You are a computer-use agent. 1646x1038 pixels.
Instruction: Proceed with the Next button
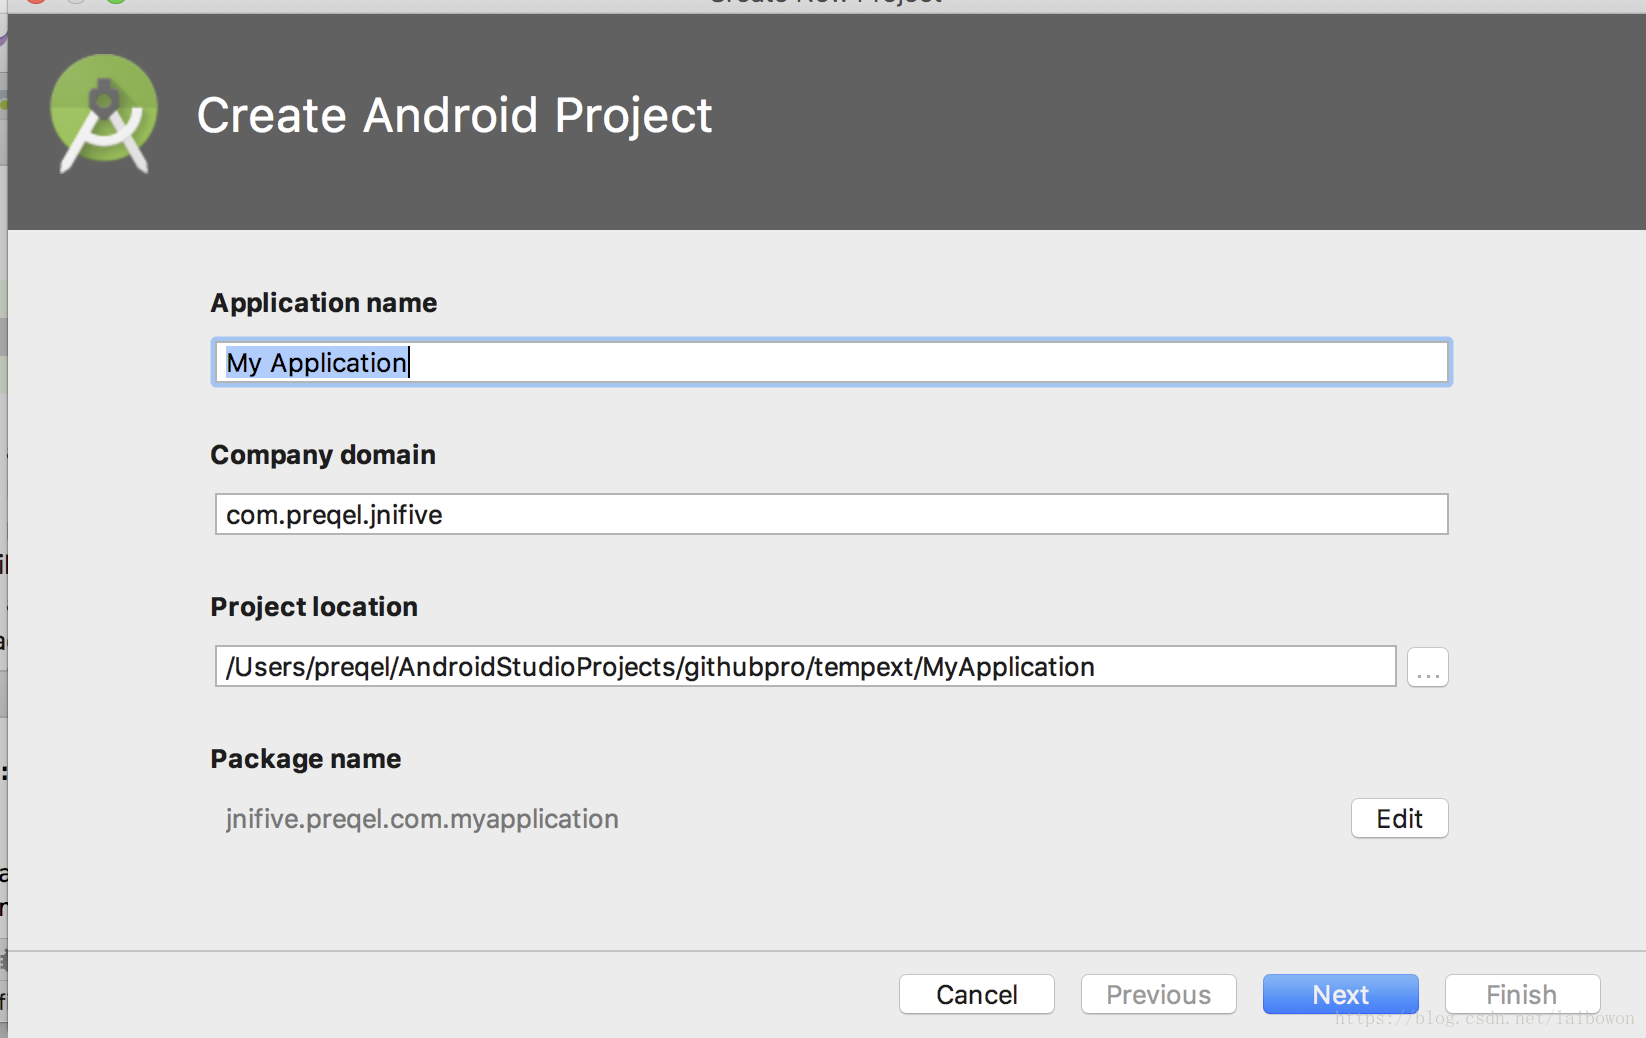1340,994
